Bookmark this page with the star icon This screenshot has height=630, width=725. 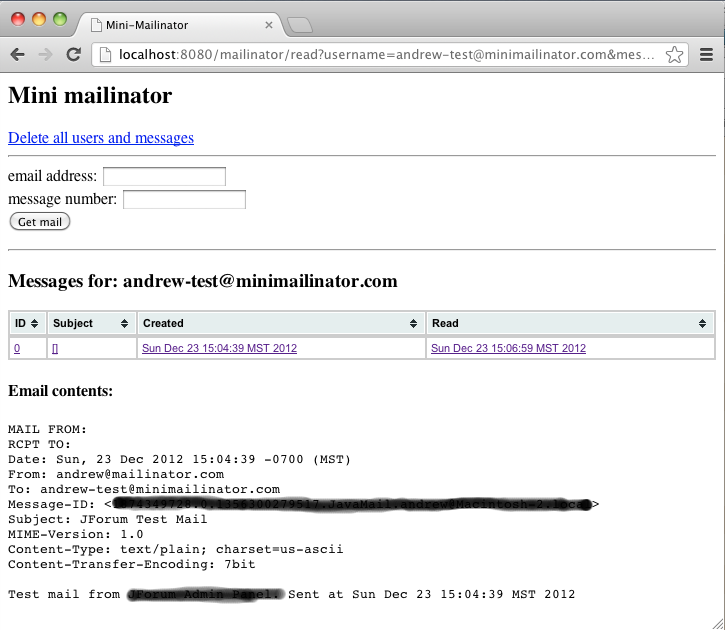click(674, 55)
